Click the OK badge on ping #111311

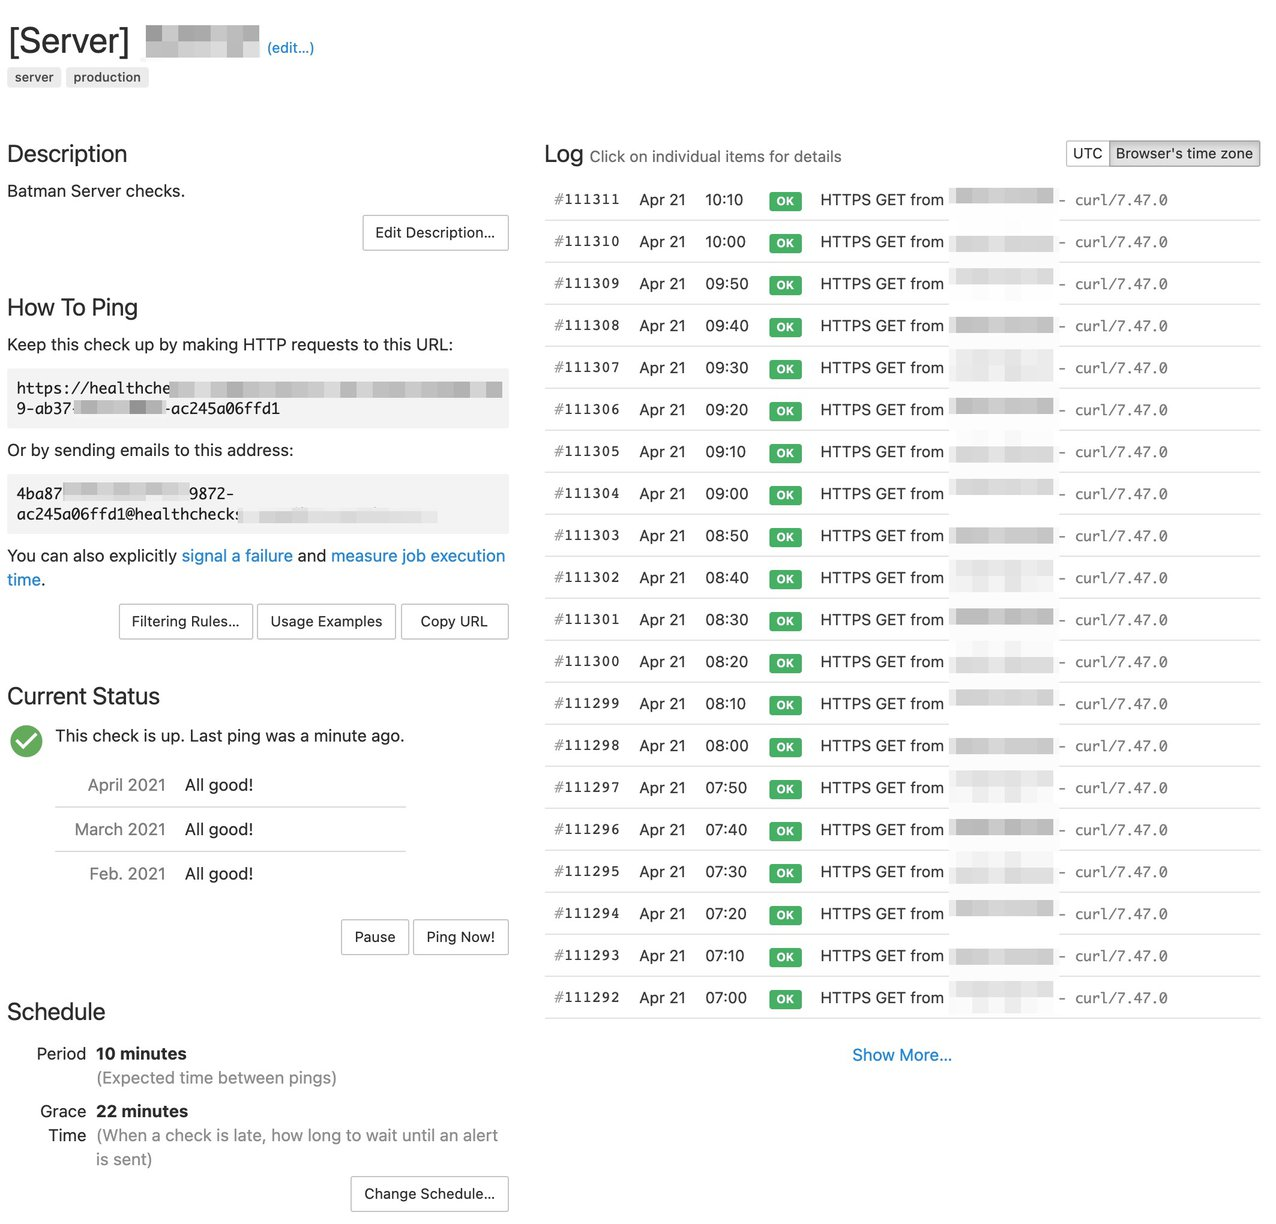tap(785, 201)
